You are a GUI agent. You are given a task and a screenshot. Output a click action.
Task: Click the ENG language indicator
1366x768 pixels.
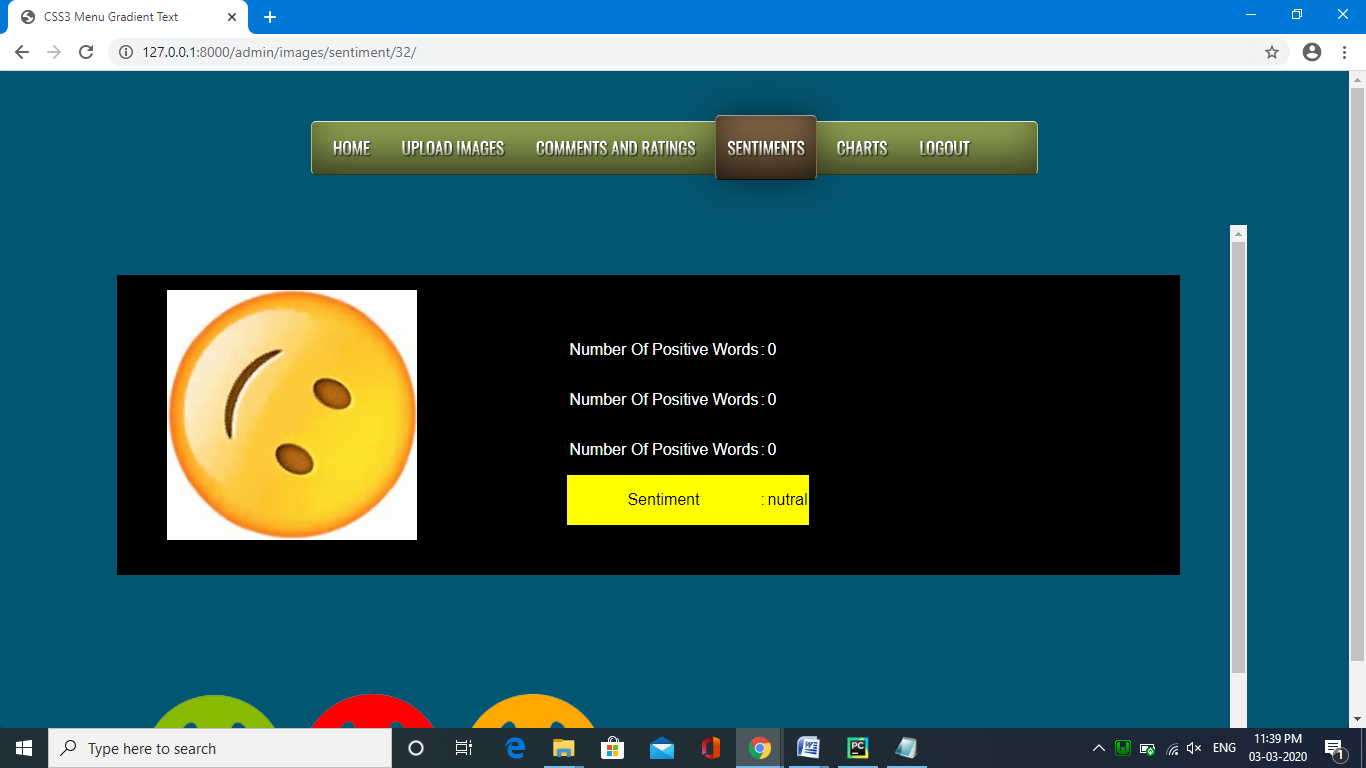click(1224, 748)
